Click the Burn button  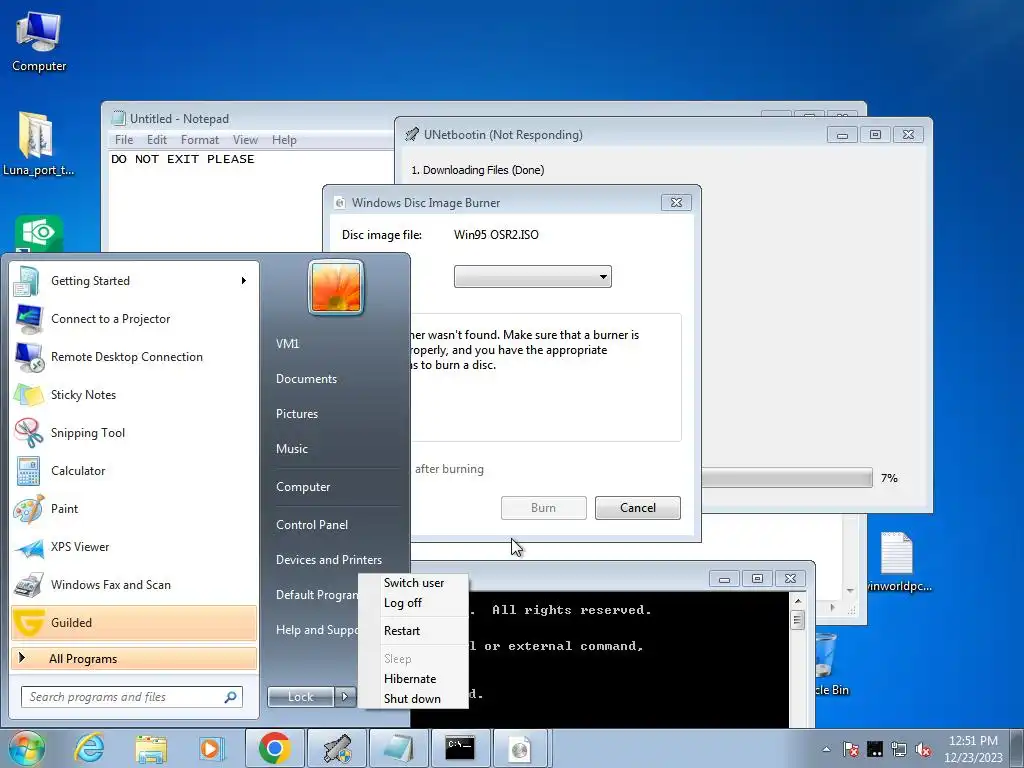click(x=543, y=508)
